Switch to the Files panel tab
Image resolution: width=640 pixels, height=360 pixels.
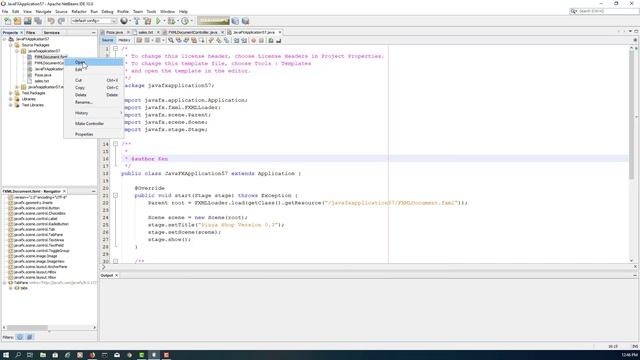point(31,32)
